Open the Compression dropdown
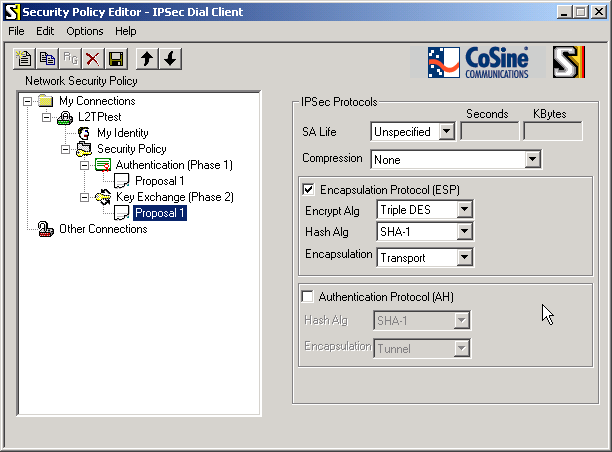Viewport: 612px width, 452px height. coord(532,159)
